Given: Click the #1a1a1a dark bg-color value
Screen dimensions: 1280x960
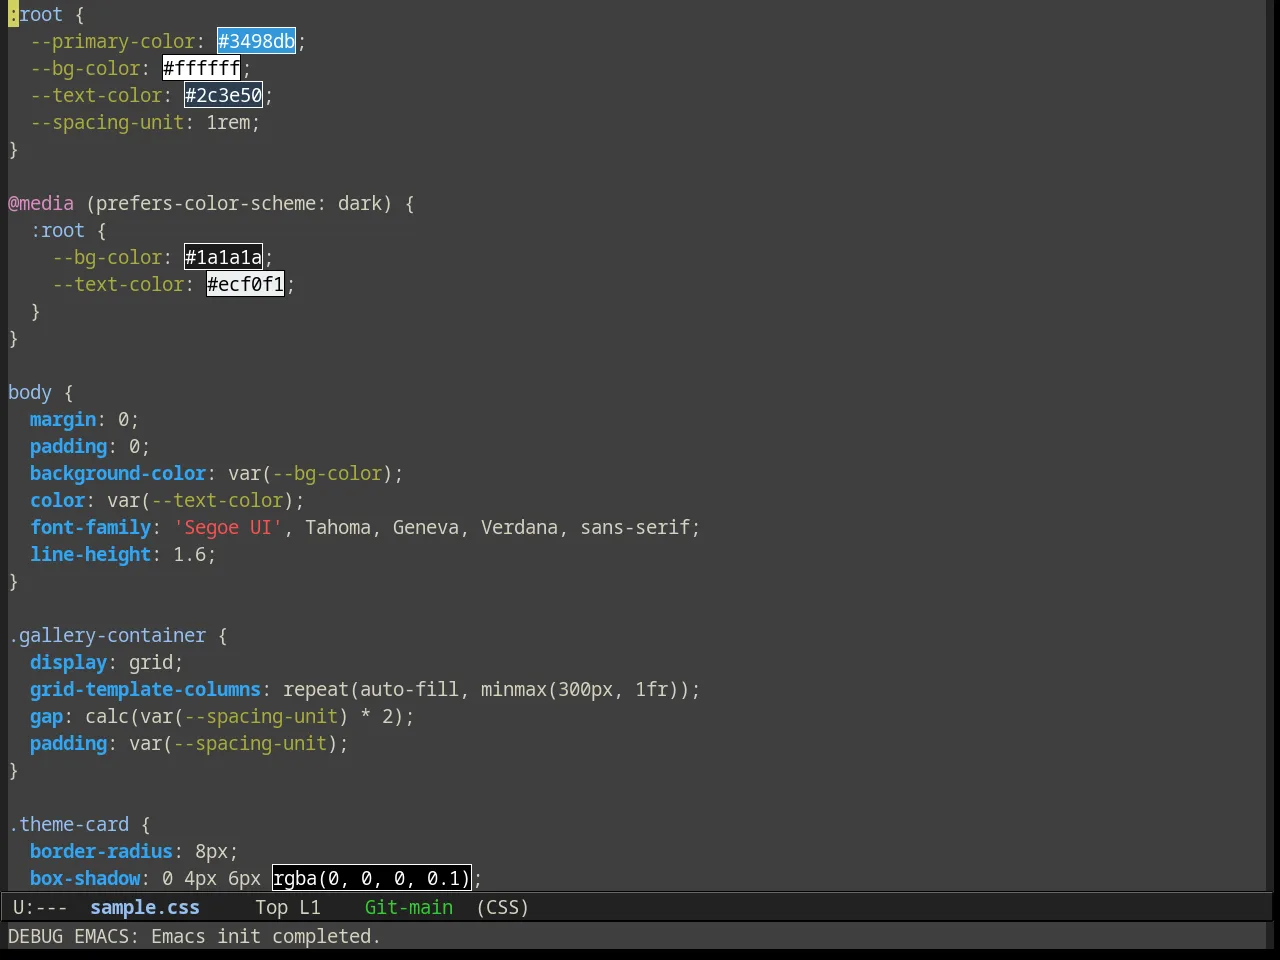Looking at the screenshot, I should [x=223, y=257].
